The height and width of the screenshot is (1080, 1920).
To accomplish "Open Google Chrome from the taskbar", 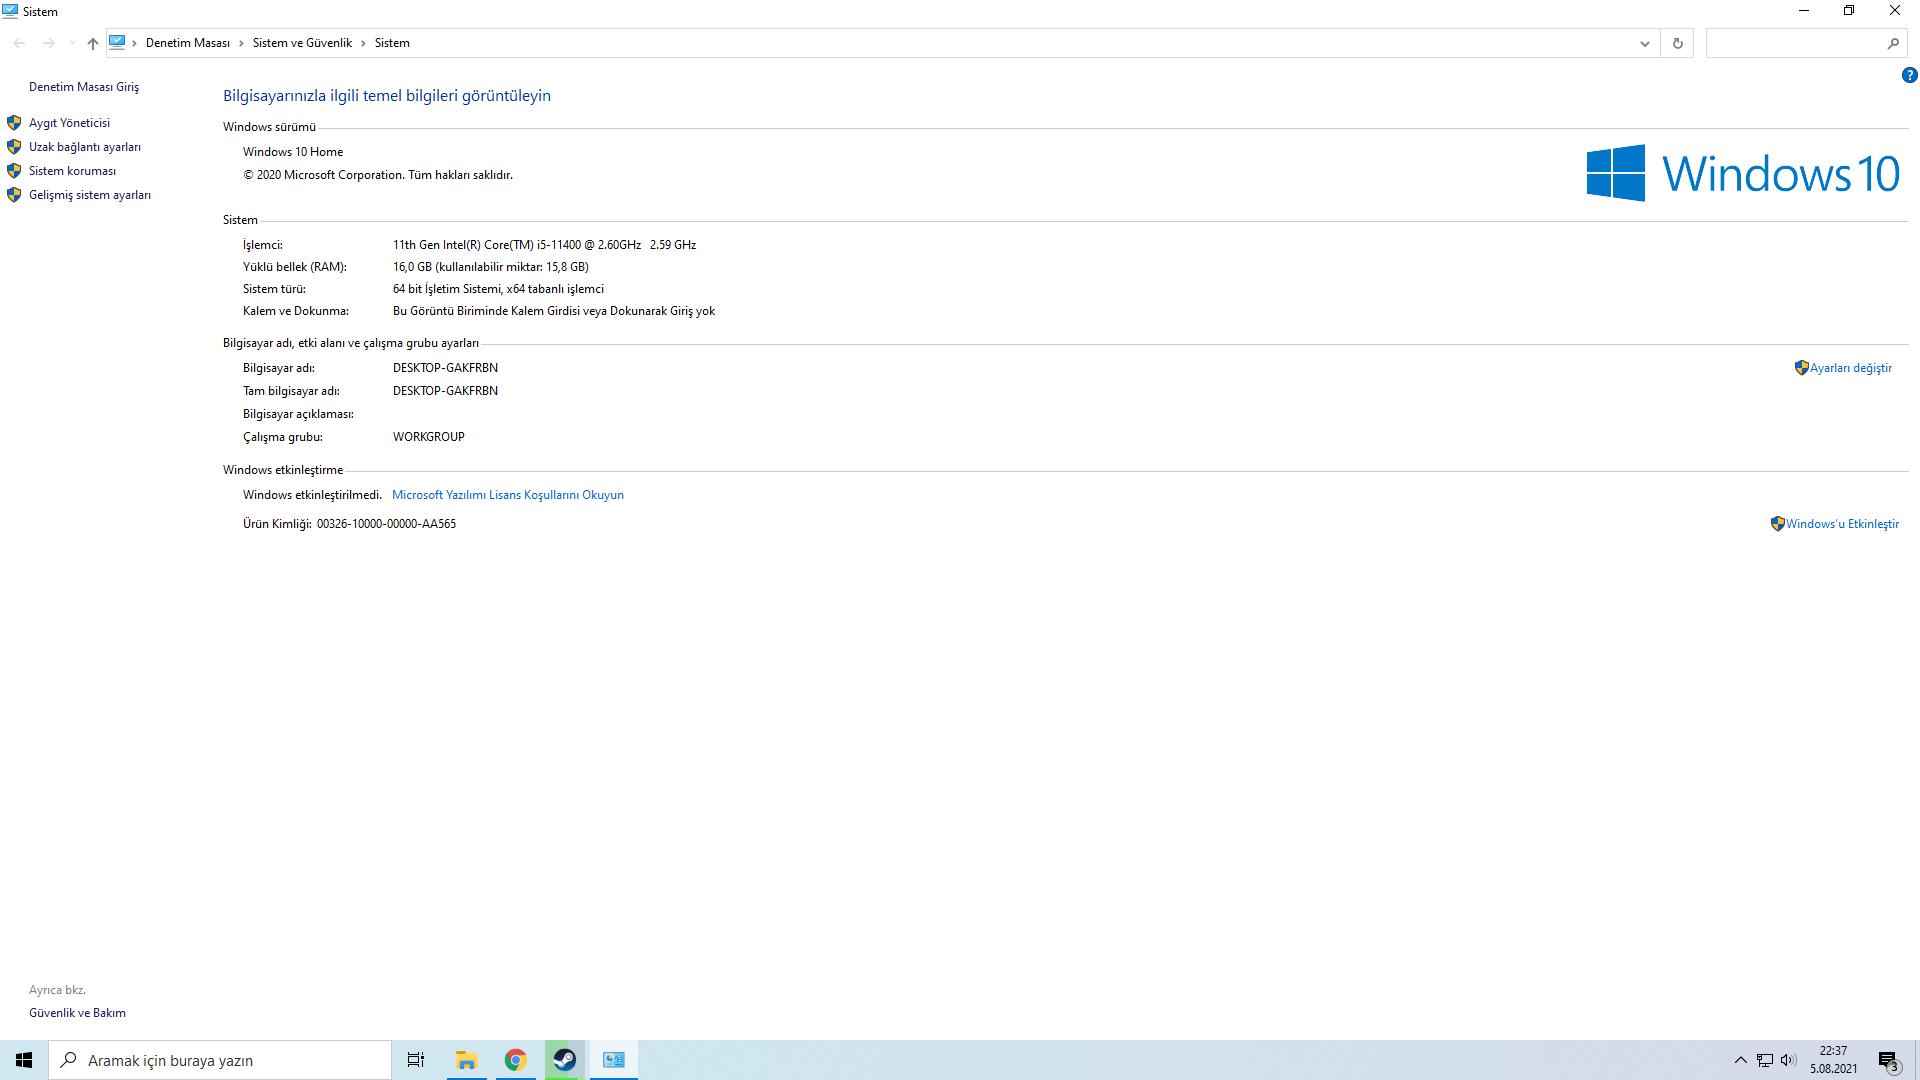I will coord(515,1060).
